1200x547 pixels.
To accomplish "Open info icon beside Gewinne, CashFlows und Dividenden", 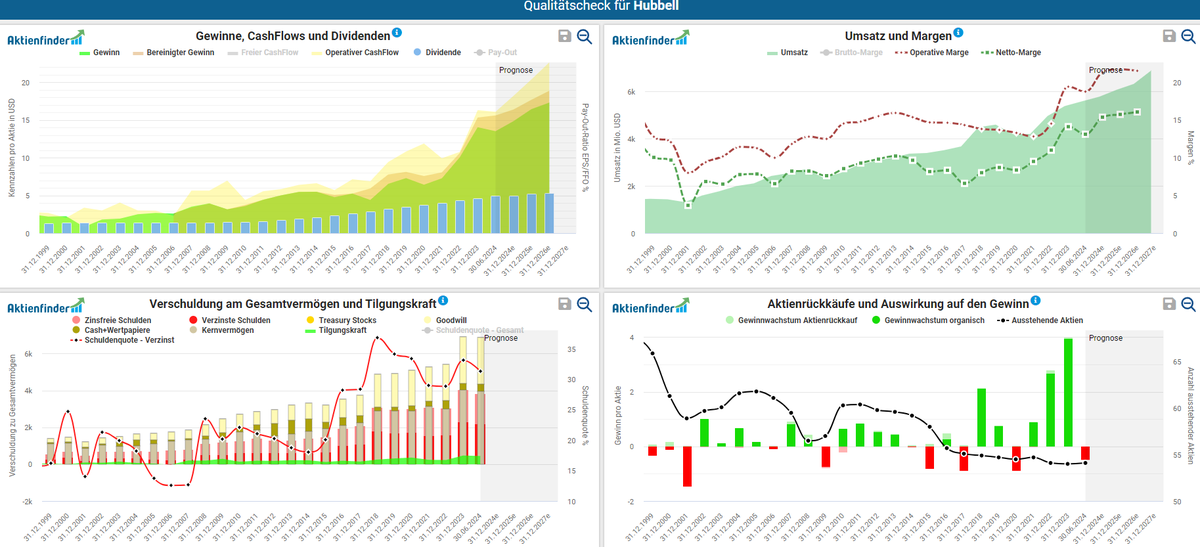I will tap(398, 33).
